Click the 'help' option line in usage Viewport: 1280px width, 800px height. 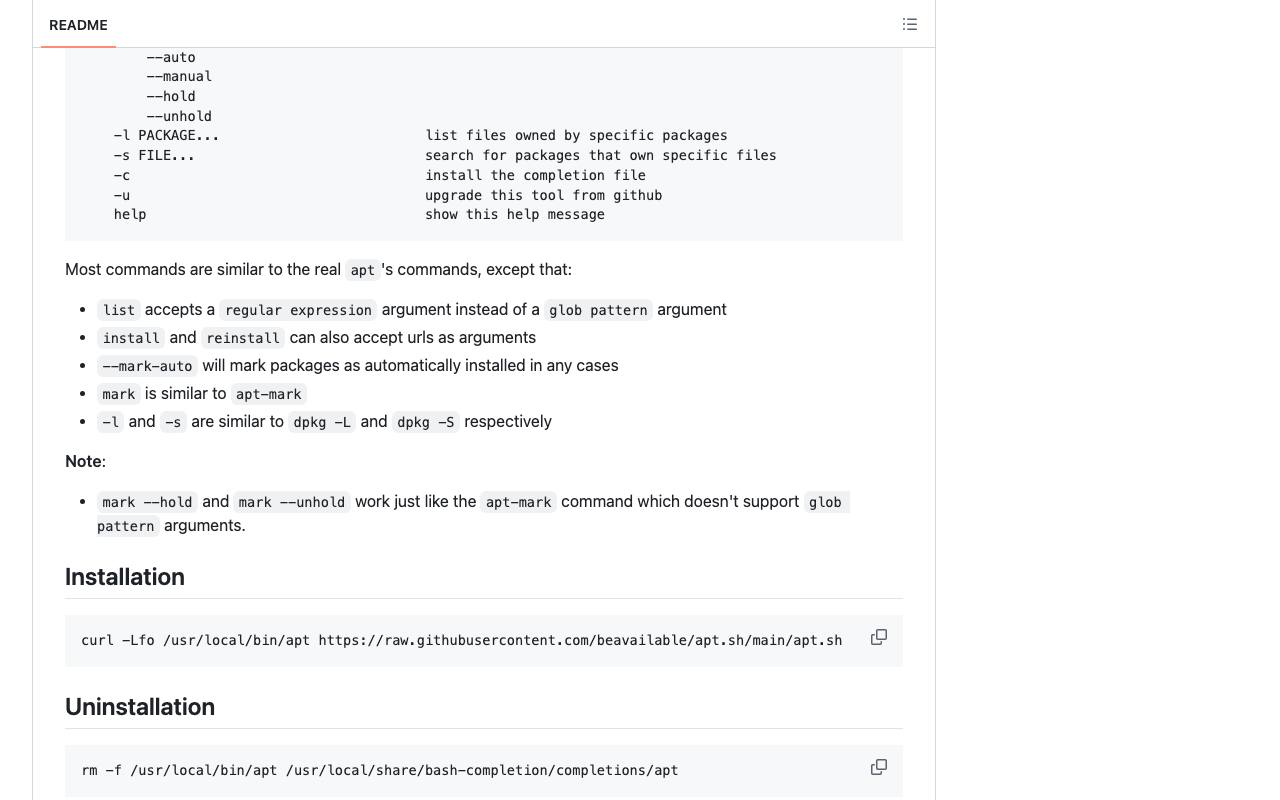click(x=359, y=214)
